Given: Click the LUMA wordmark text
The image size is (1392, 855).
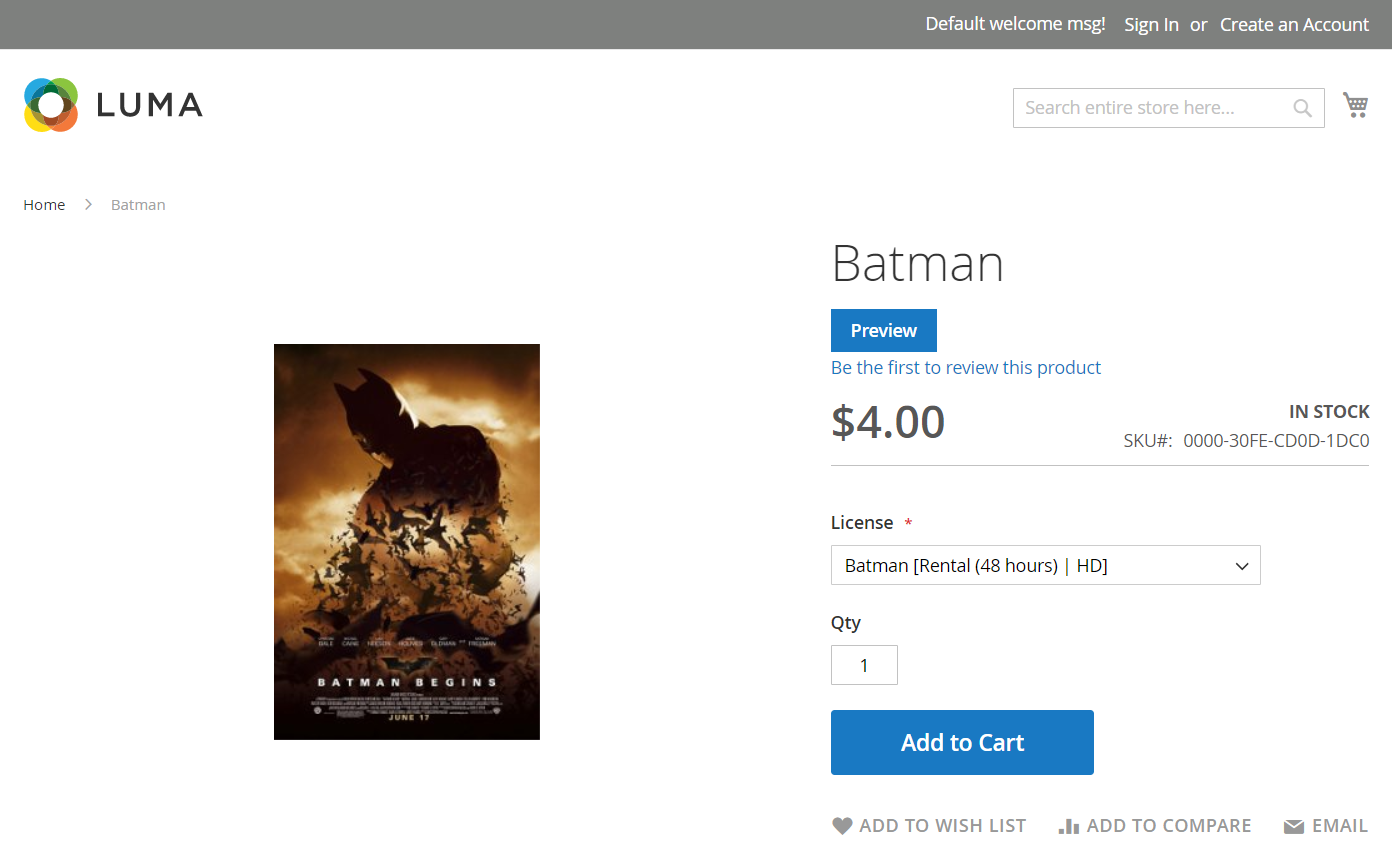Looking at the screenshot, I should coord(150,105).
